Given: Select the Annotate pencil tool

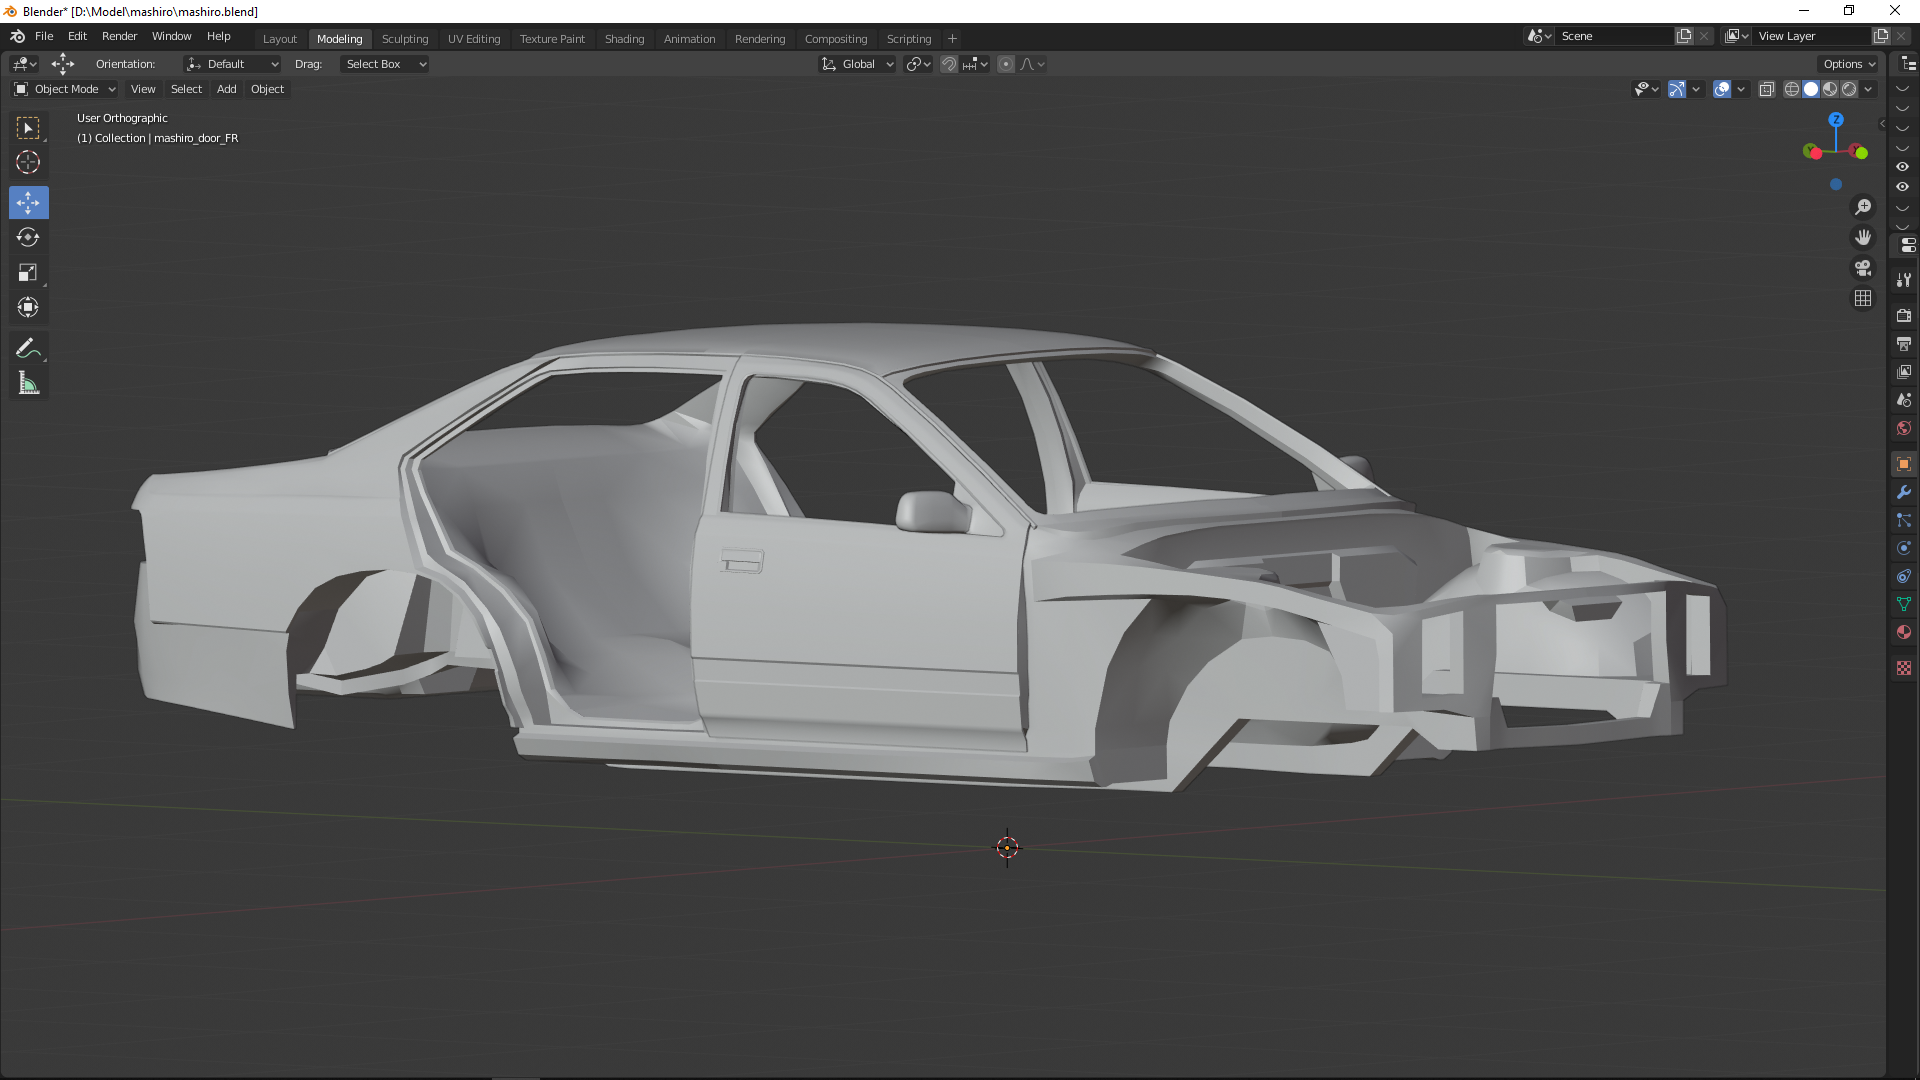Looking at the screenshot, I should pos(28,349).
